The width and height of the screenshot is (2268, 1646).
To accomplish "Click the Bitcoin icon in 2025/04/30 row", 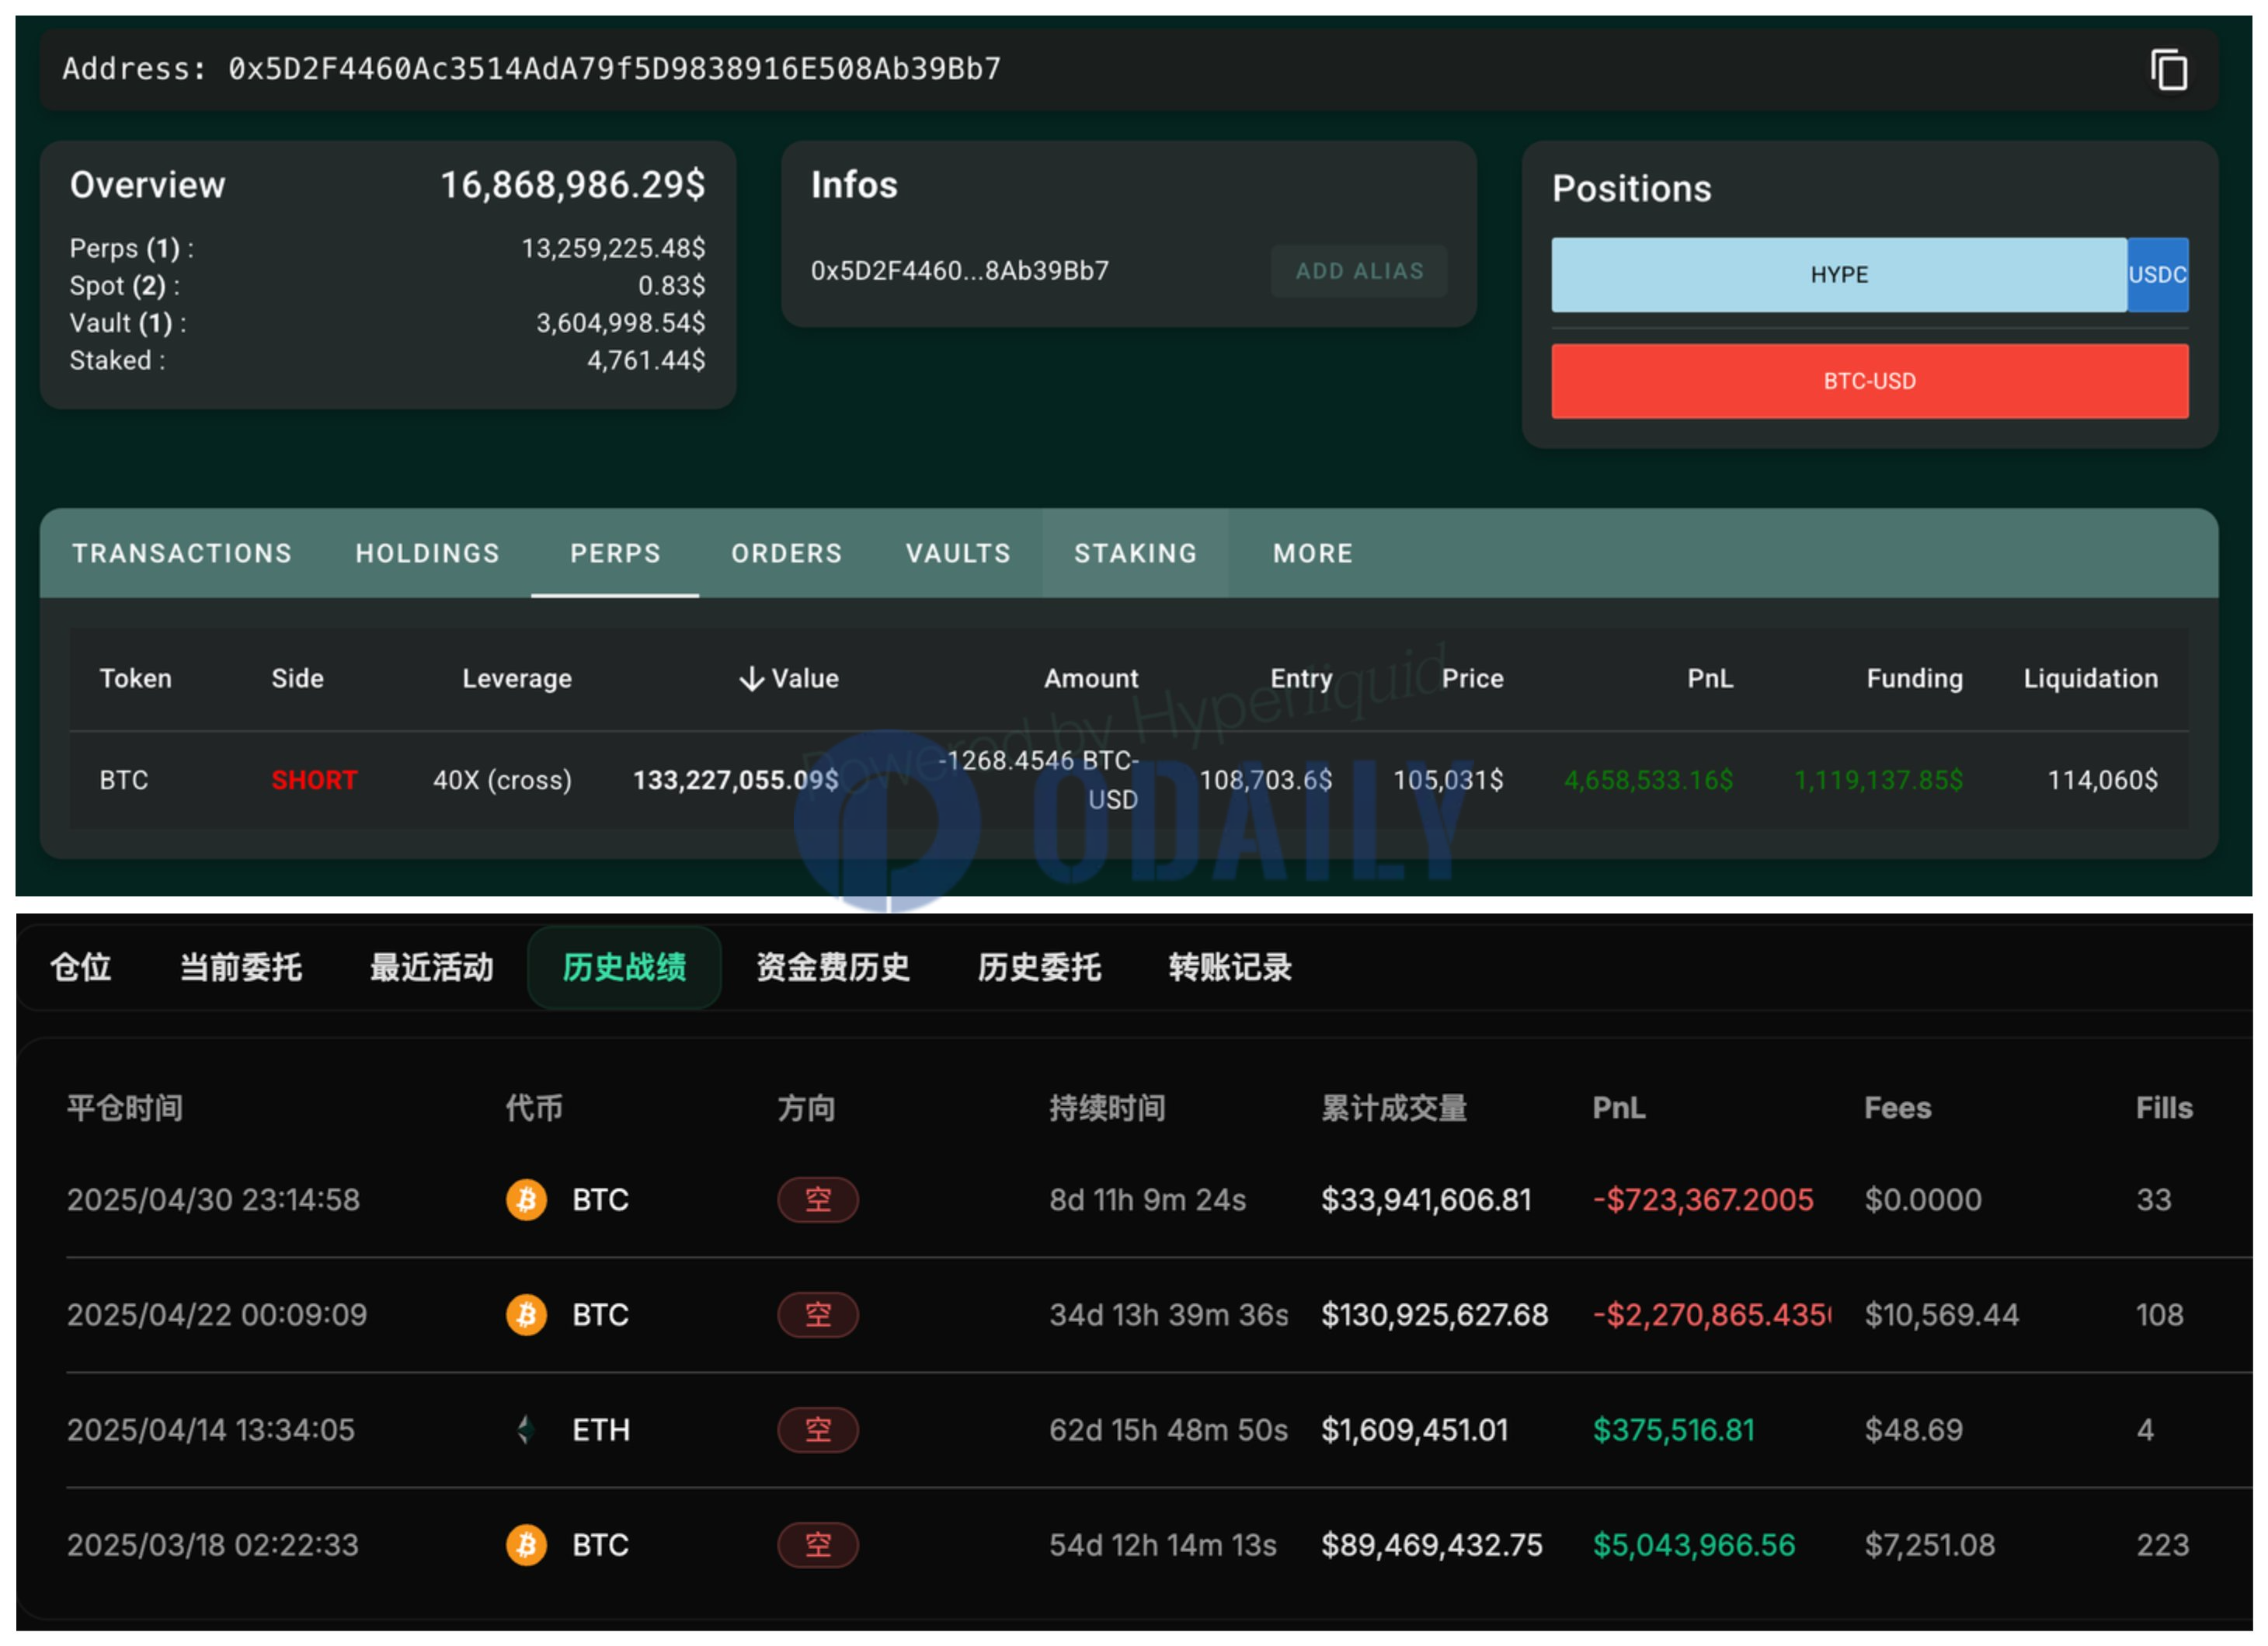I will coord(526,1199).
